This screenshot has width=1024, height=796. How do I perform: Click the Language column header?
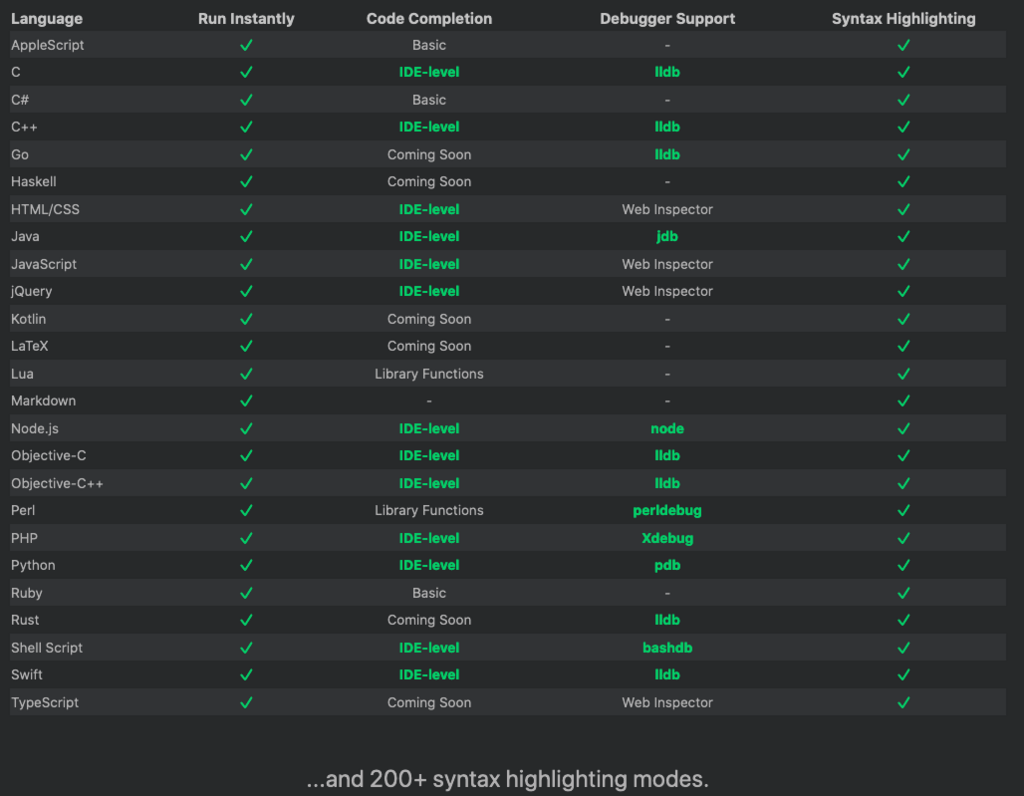47,19
